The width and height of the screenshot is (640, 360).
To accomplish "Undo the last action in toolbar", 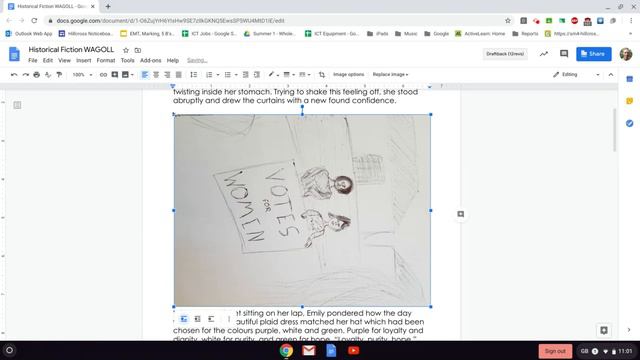I will (x=14, y=75).
